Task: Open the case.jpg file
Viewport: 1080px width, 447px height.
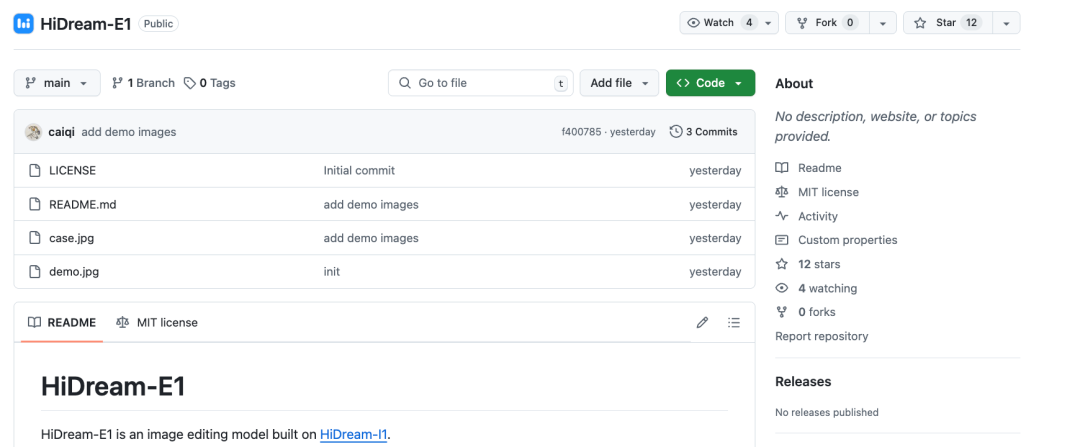Action: click(x=72, y=238)
